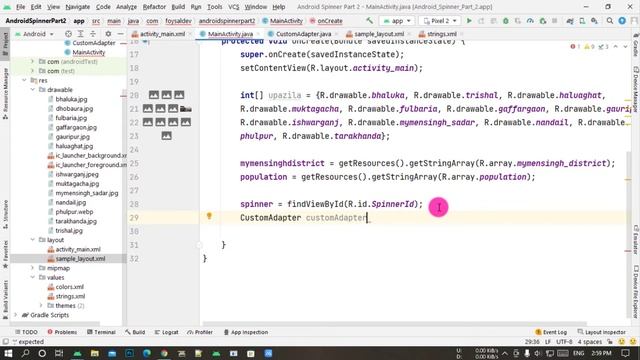Run the app with the green play button

[x=469, y=20]
